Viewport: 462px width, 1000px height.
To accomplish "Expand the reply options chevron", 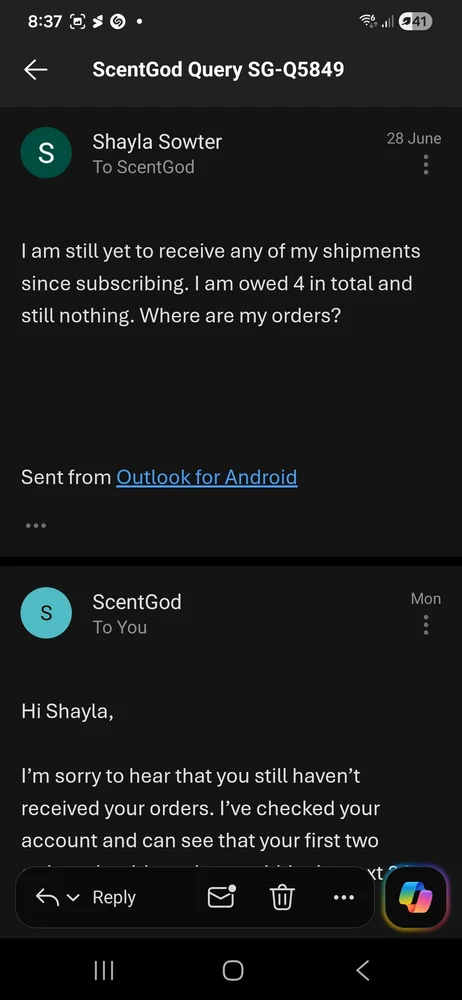I will point(73,898).
